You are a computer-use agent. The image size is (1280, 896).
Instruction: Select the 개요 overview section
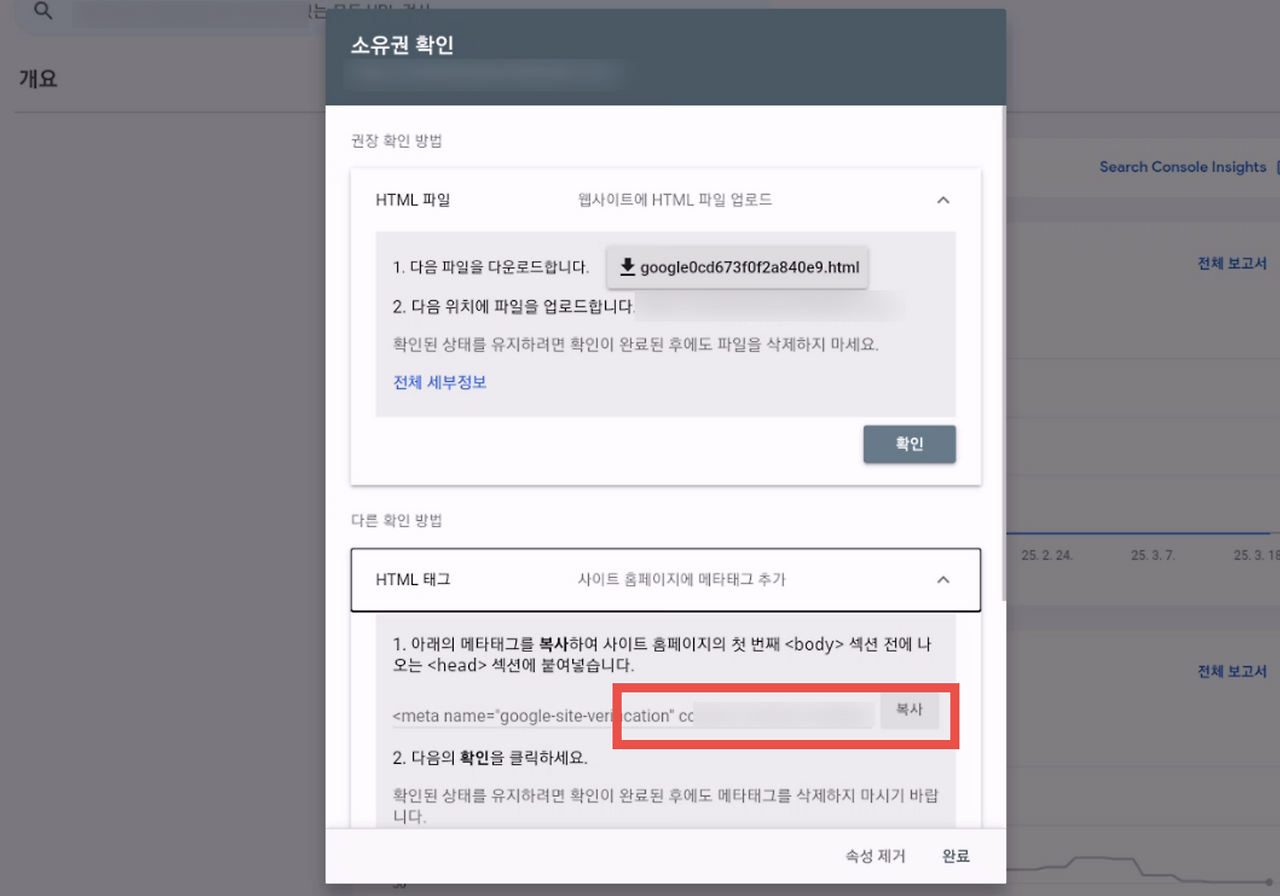tap(37, 78)
